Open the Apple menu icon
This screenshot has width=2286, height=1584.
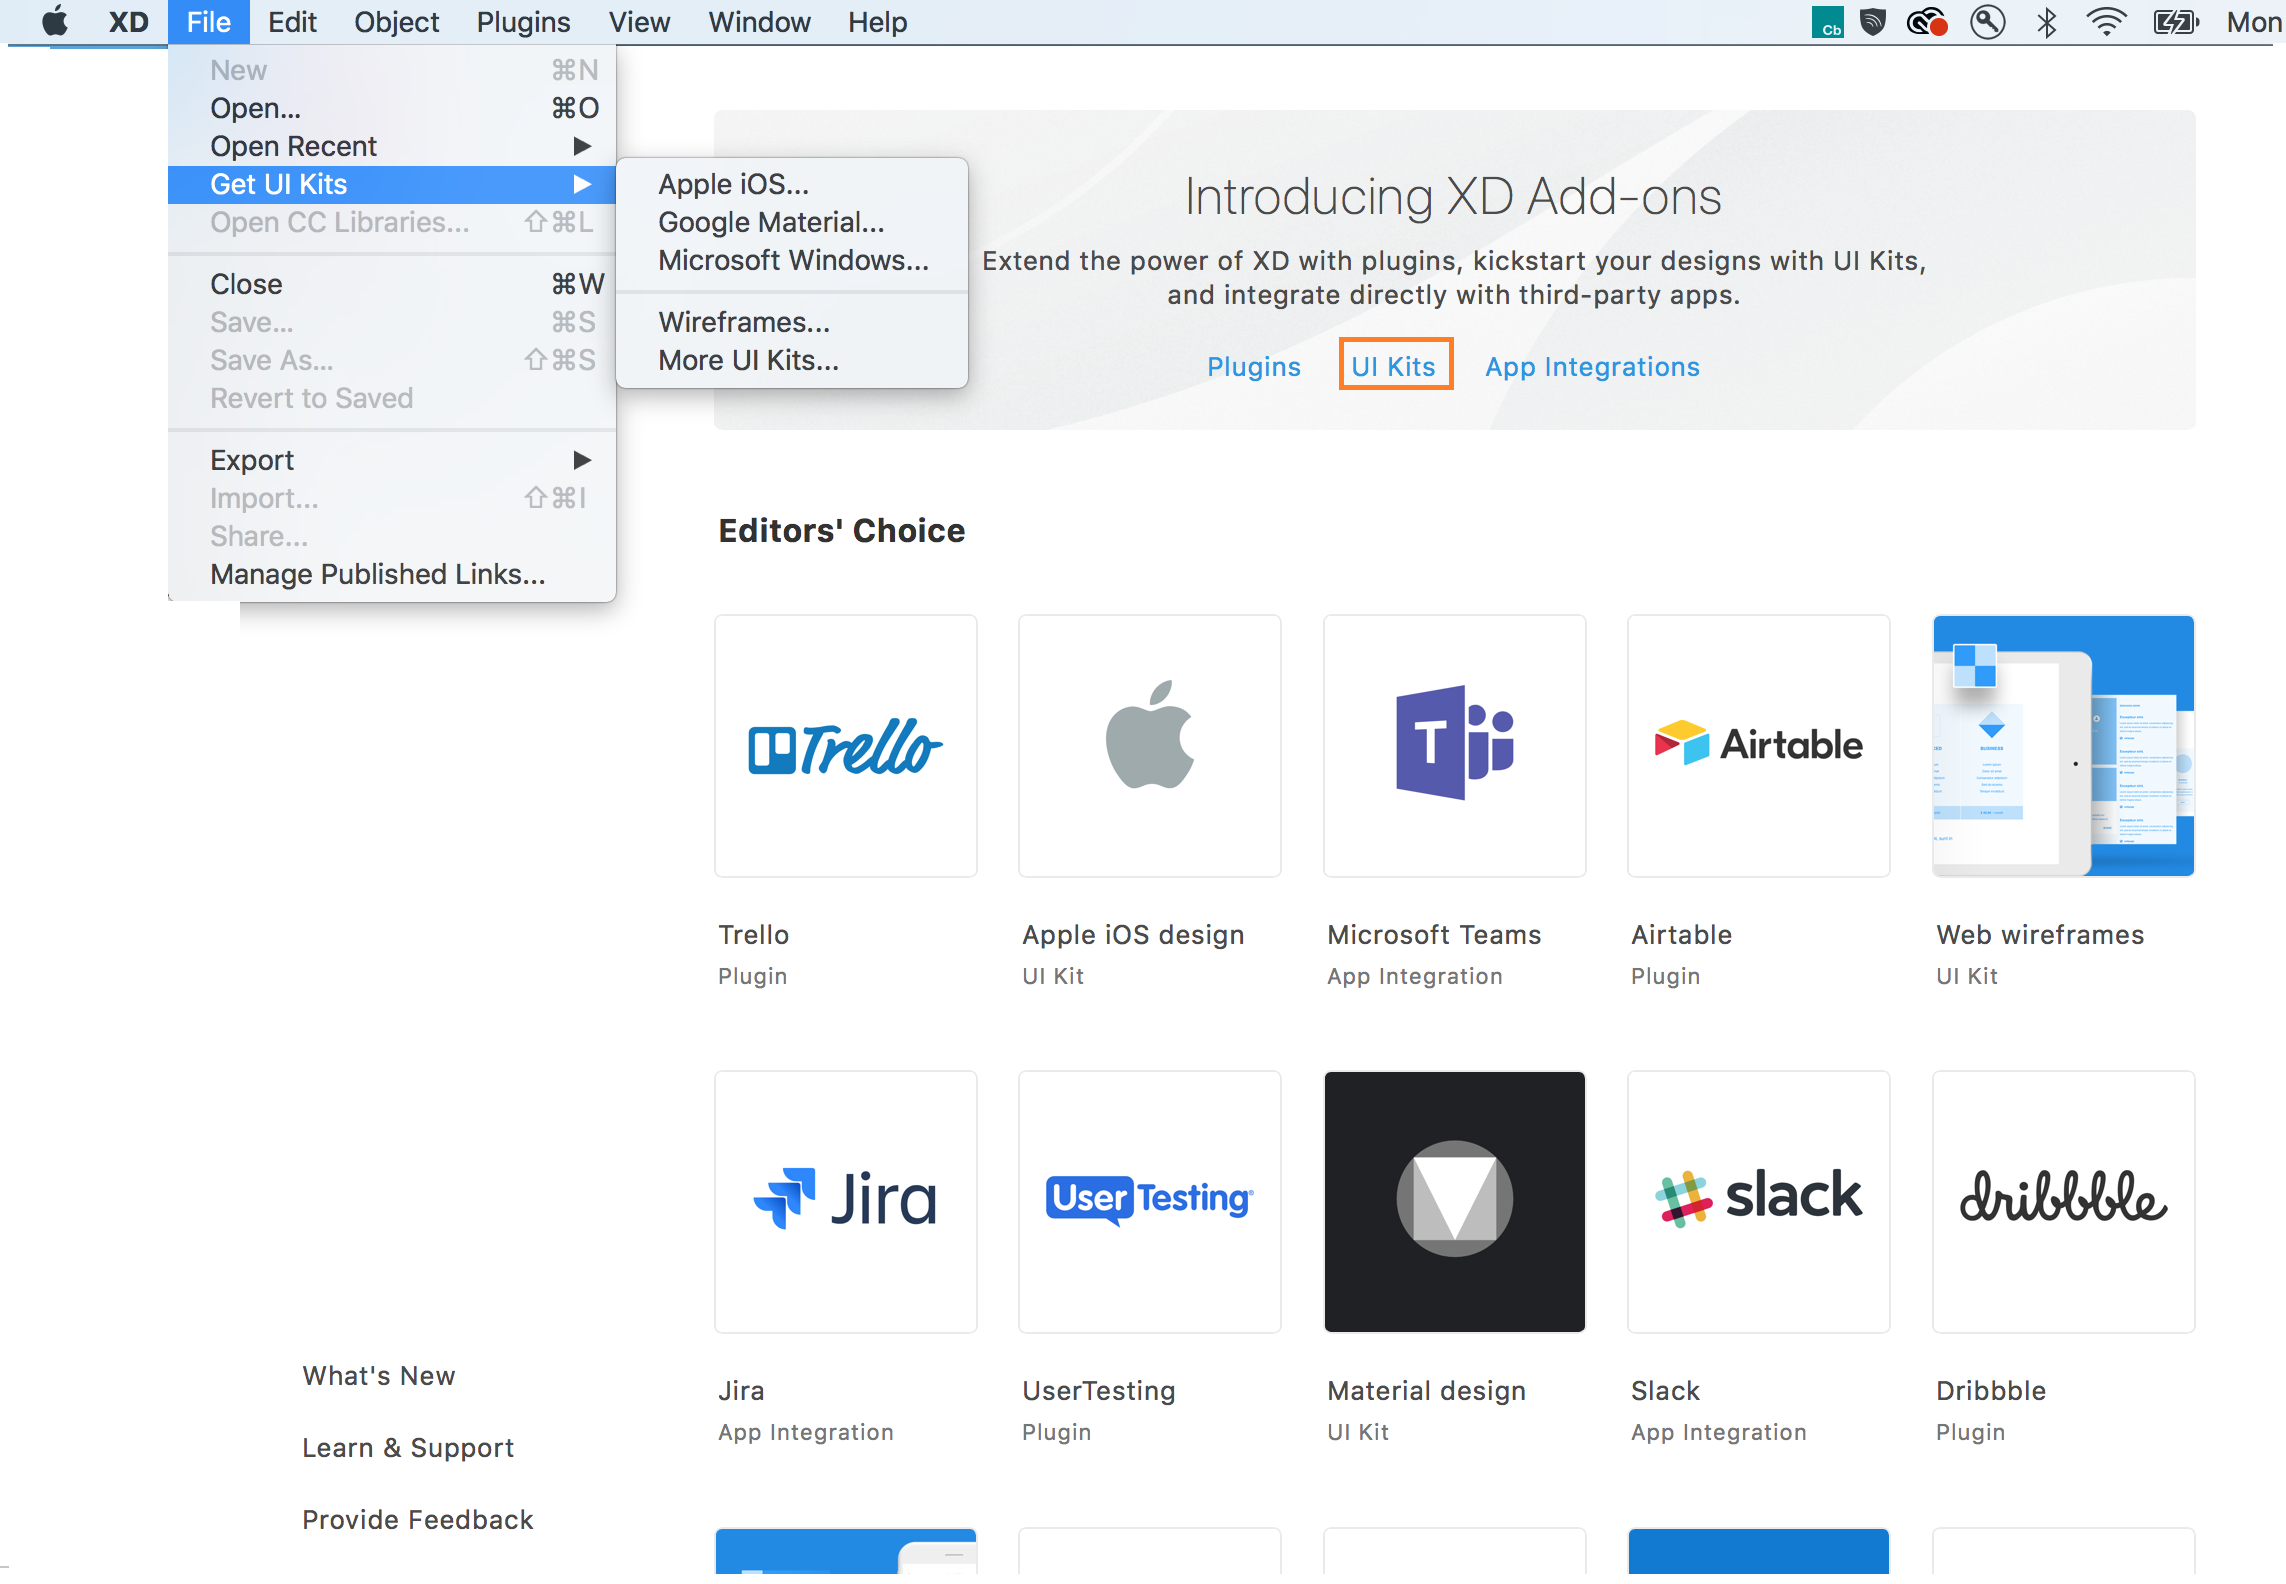click(56, 21)
